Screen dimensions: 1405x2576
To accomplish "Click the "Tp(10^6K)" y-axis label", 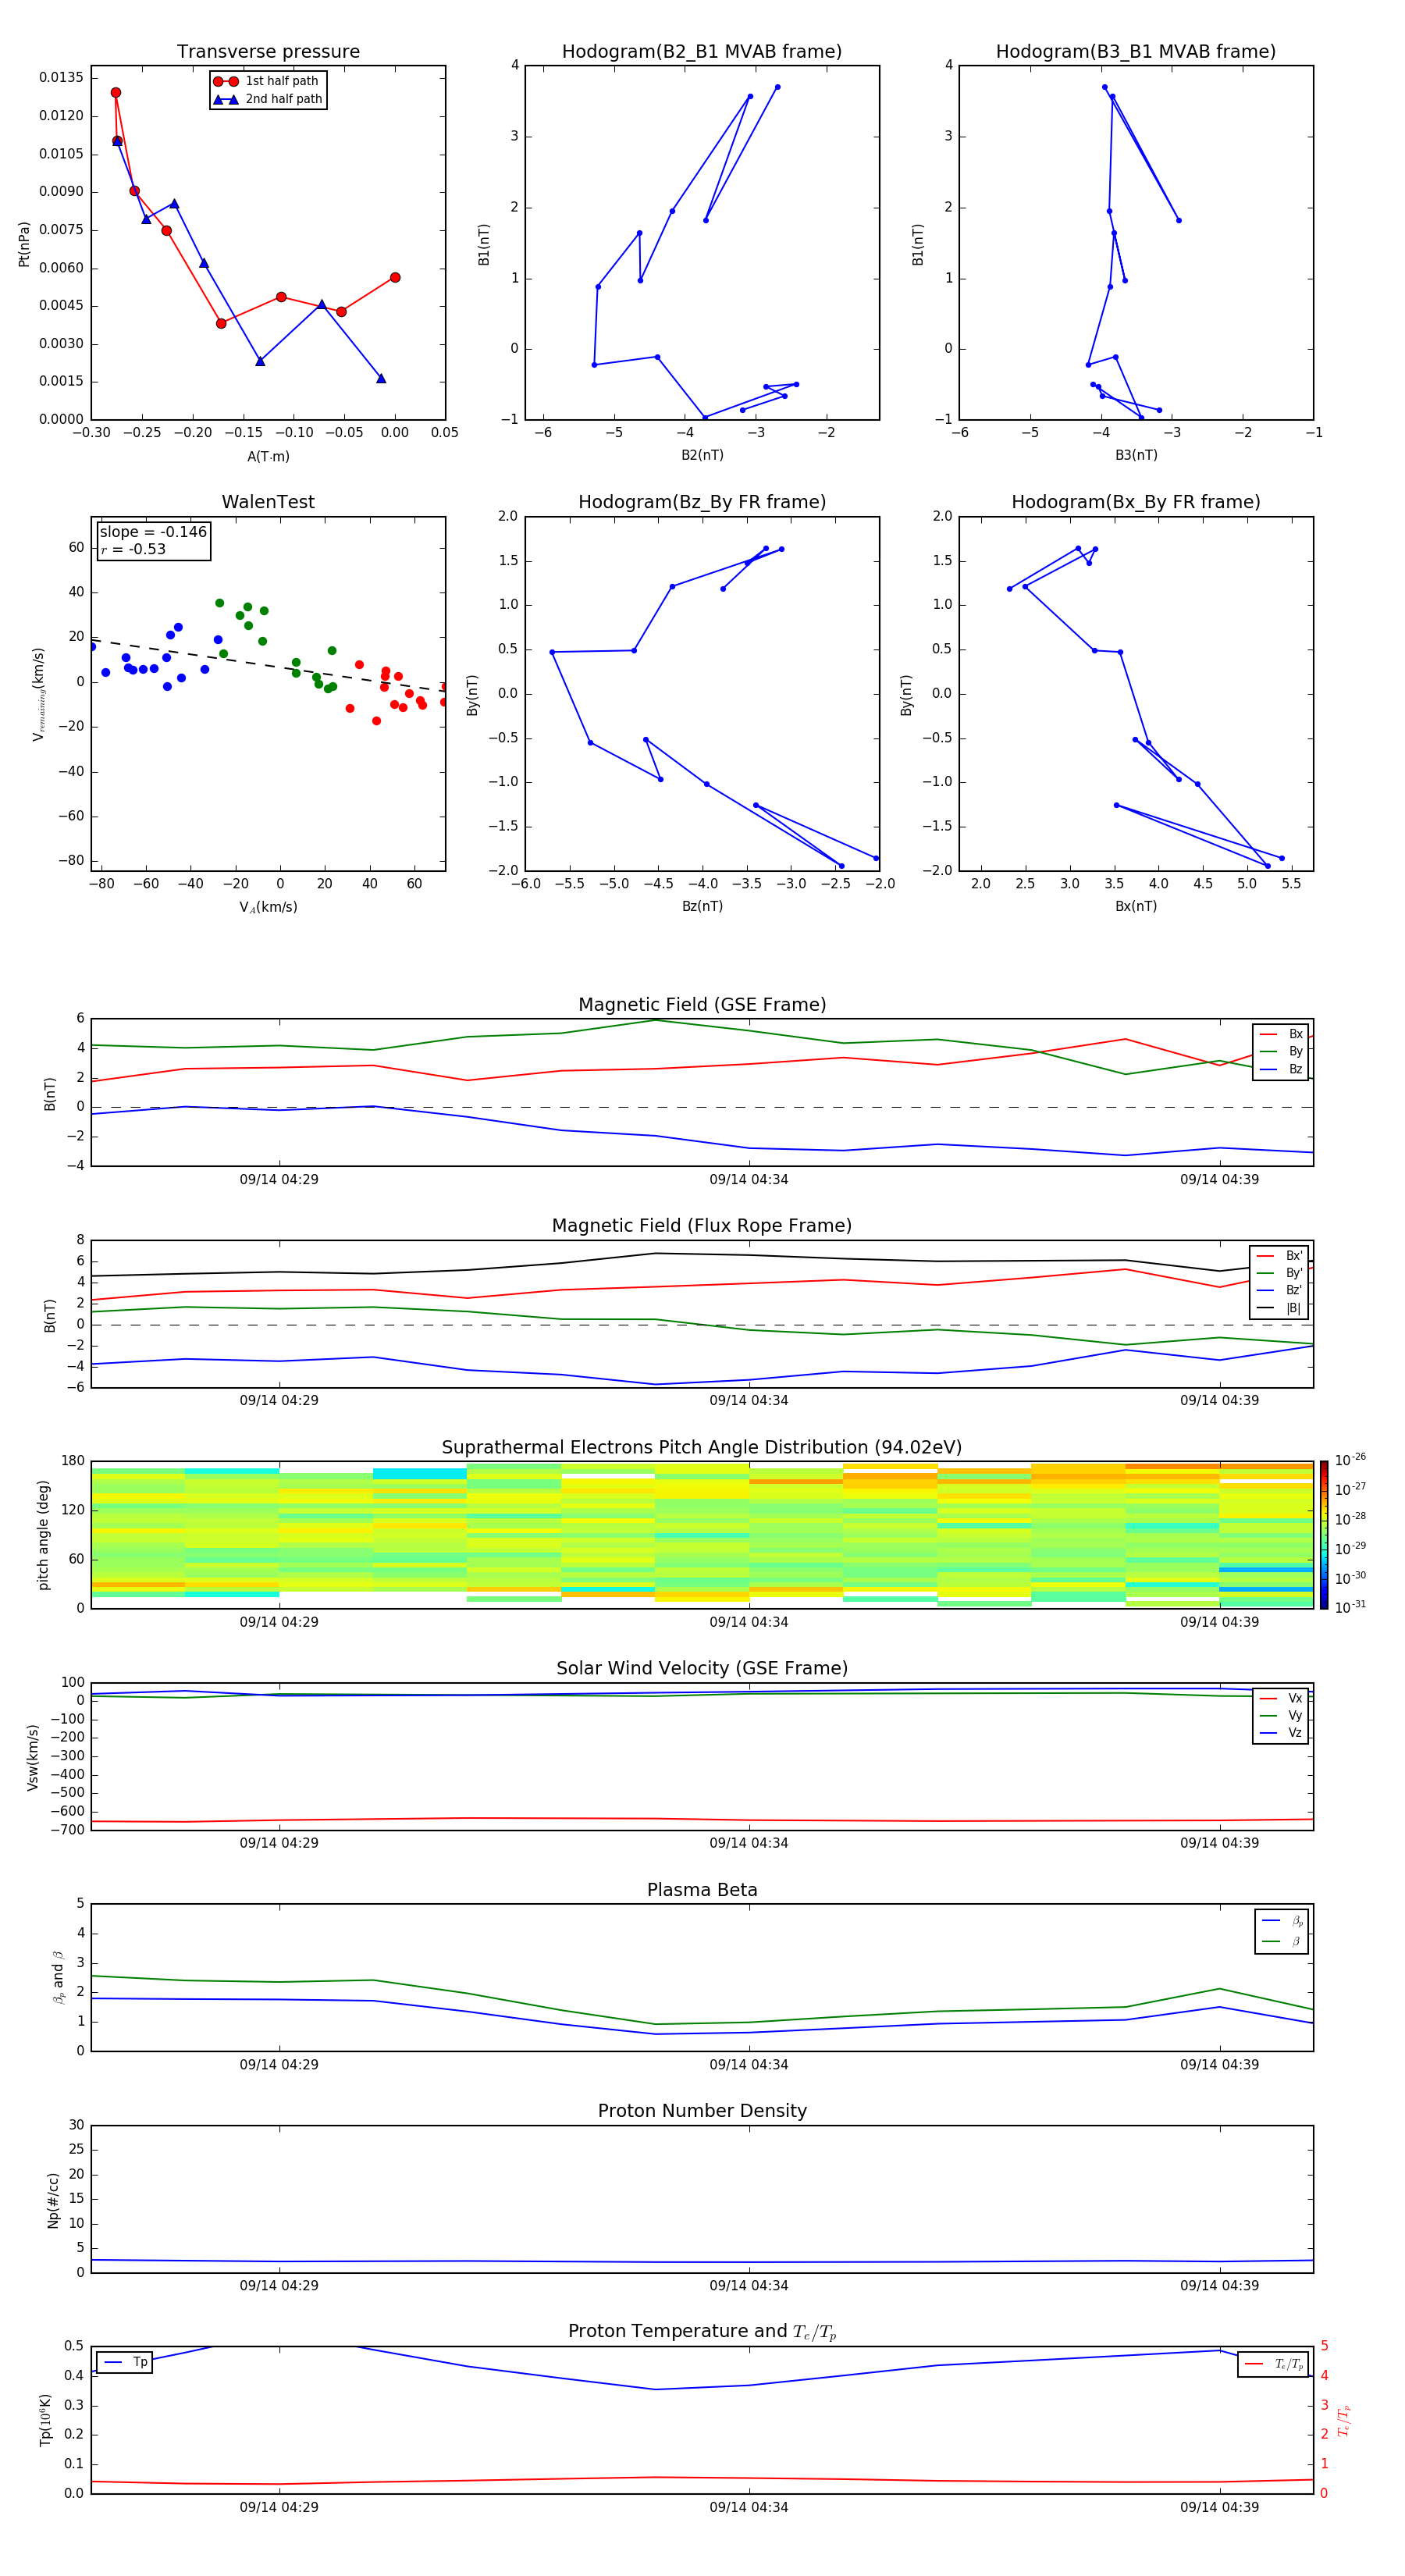I will click(45, 2420).
